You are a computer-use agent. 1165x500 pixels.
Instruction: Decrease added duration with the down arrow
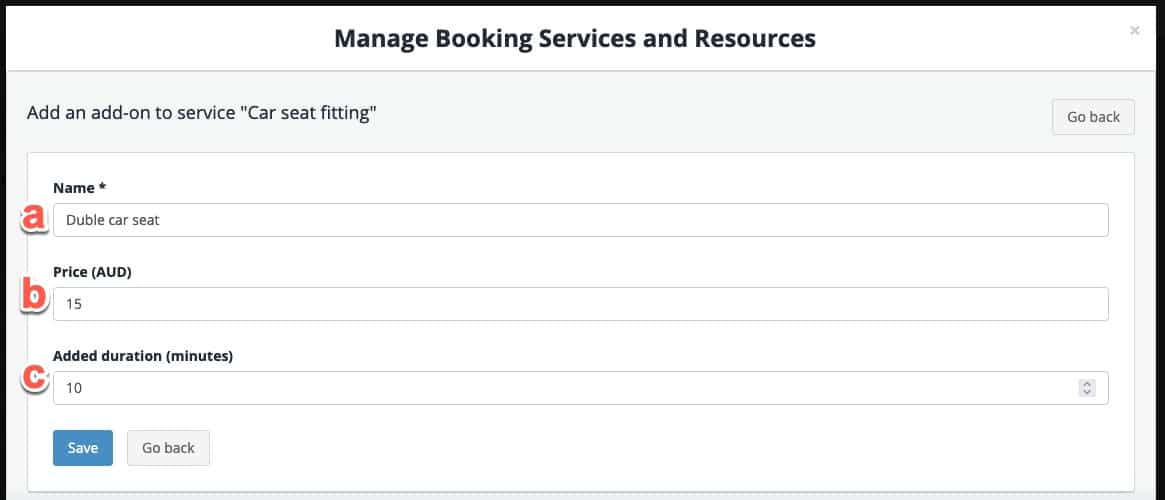coord(1087,392)
